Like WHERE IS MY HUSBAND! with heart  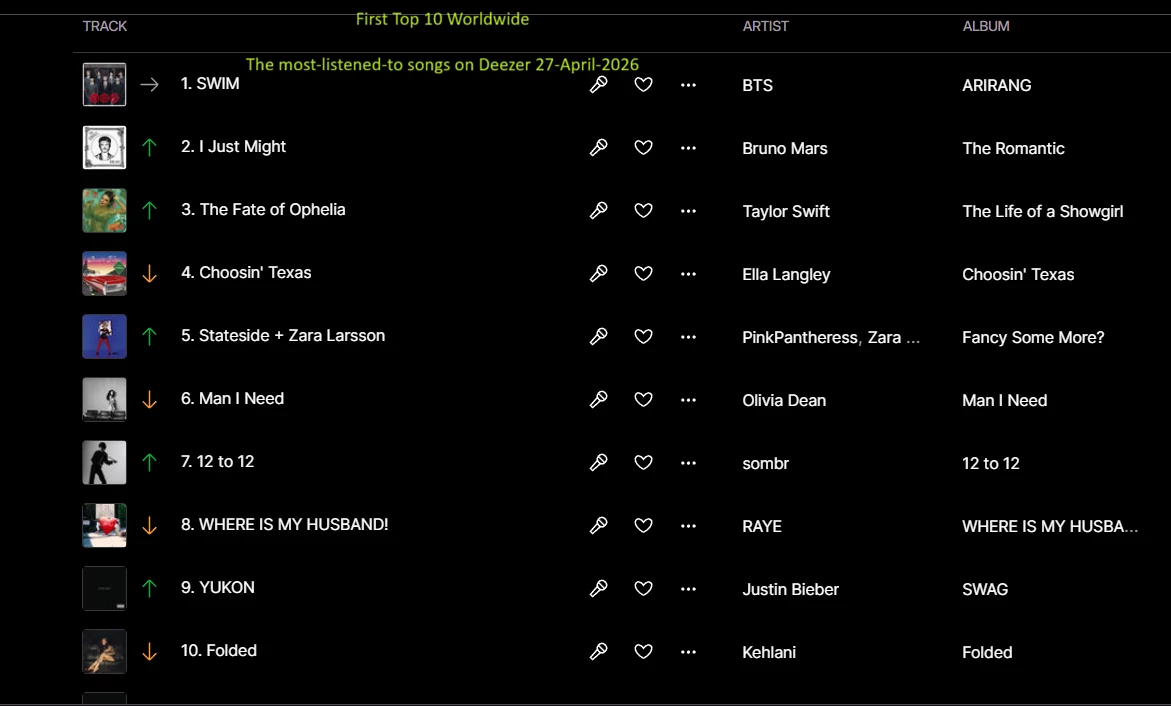pos(643,526)
